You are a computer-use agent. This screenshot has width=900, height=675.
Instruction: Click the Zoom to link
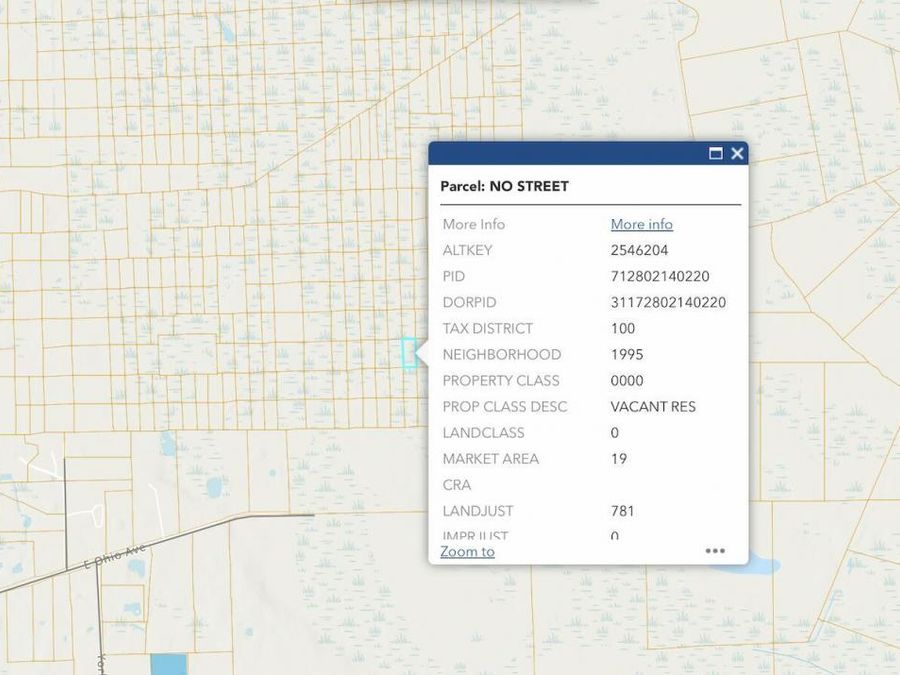[467, 551]
